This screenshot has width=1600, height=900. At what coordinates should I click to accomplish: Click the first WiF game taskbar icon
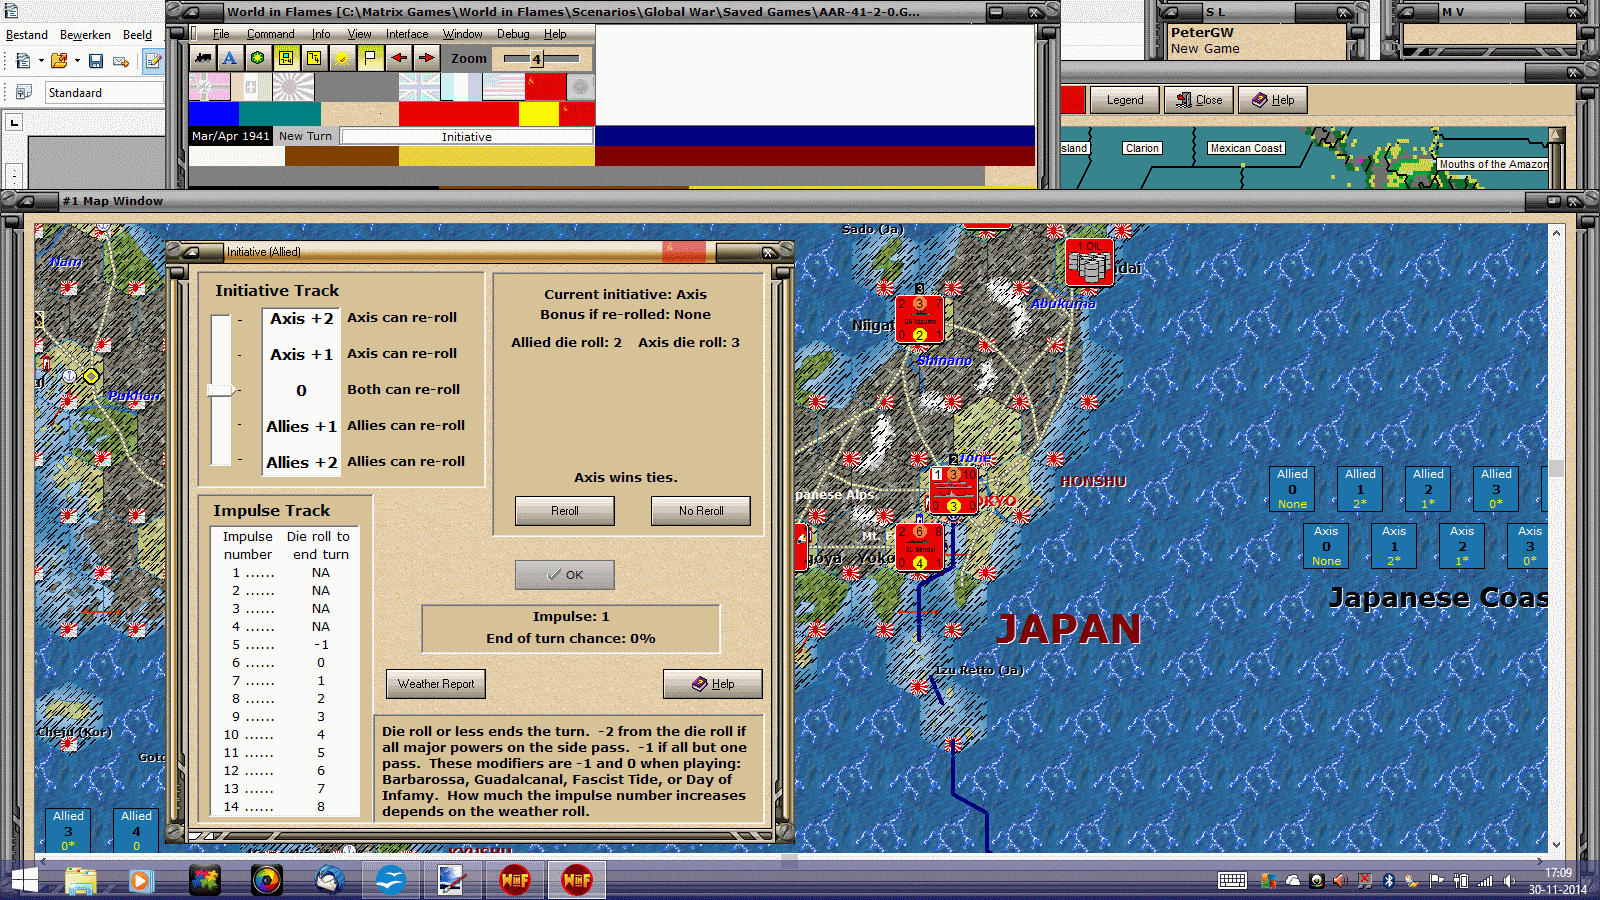coord(515,880)
